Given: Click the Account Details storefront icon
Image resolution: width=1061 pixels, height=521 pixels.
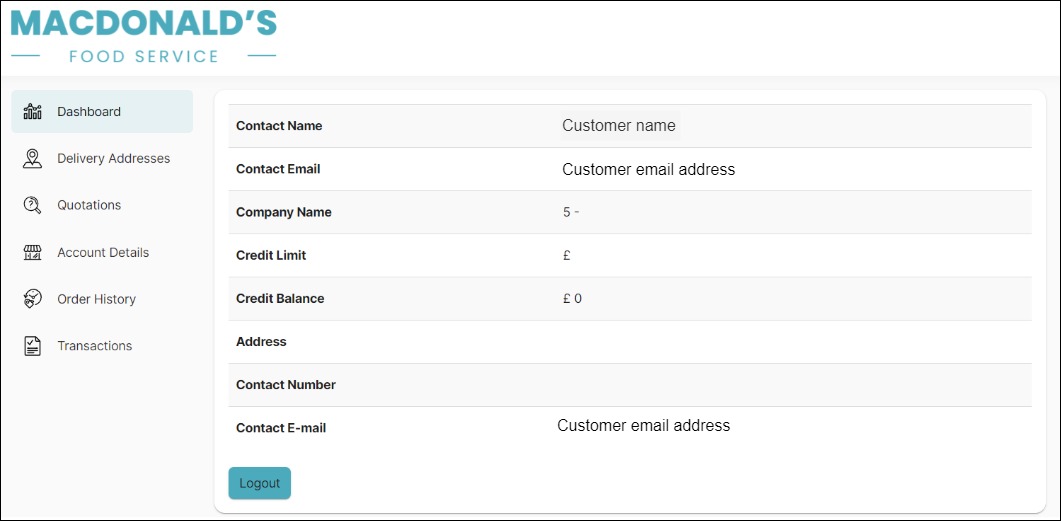Looking at the screenshot, I should click(x=32, y=253).
